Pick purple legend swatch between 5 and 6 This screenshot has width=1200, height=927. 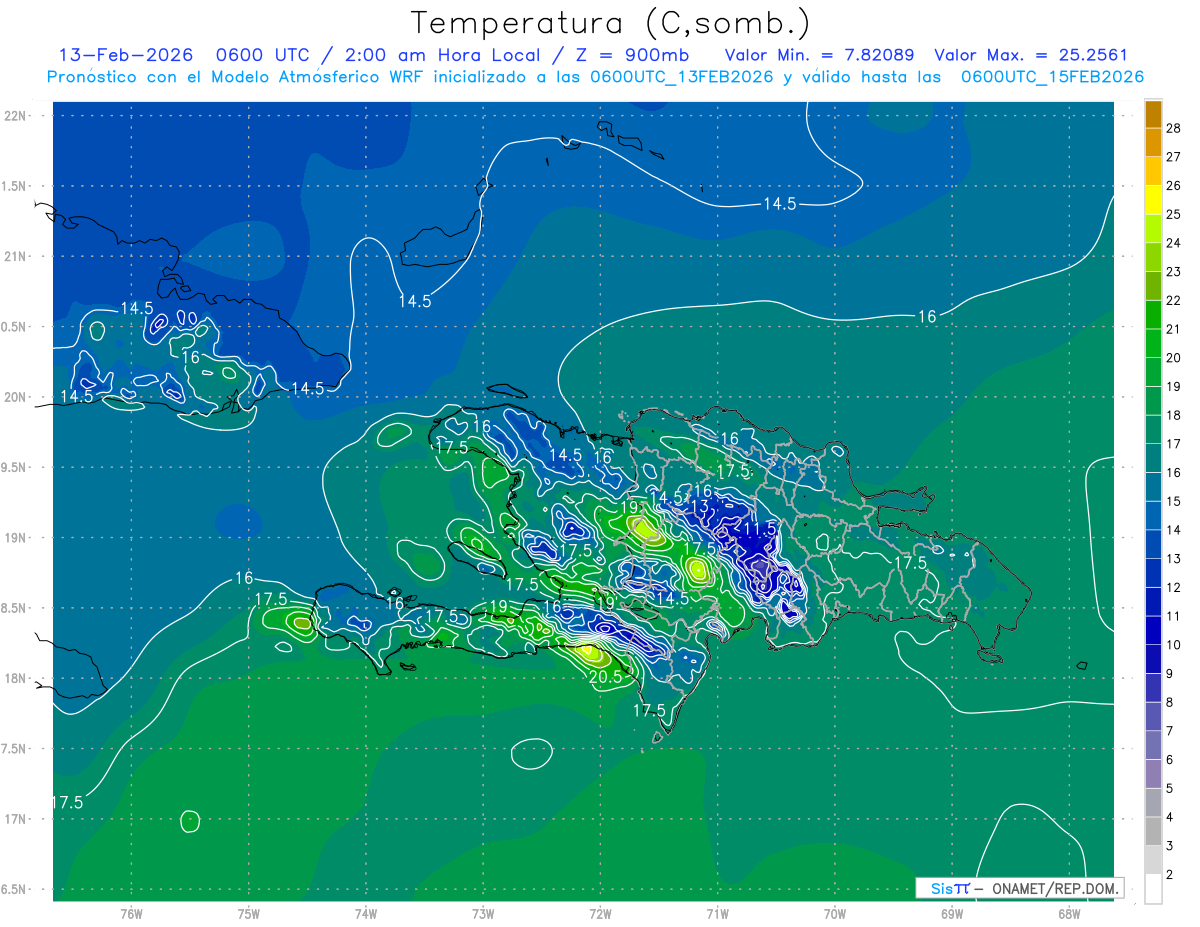pyautogui.click(x=1153, y=774)
